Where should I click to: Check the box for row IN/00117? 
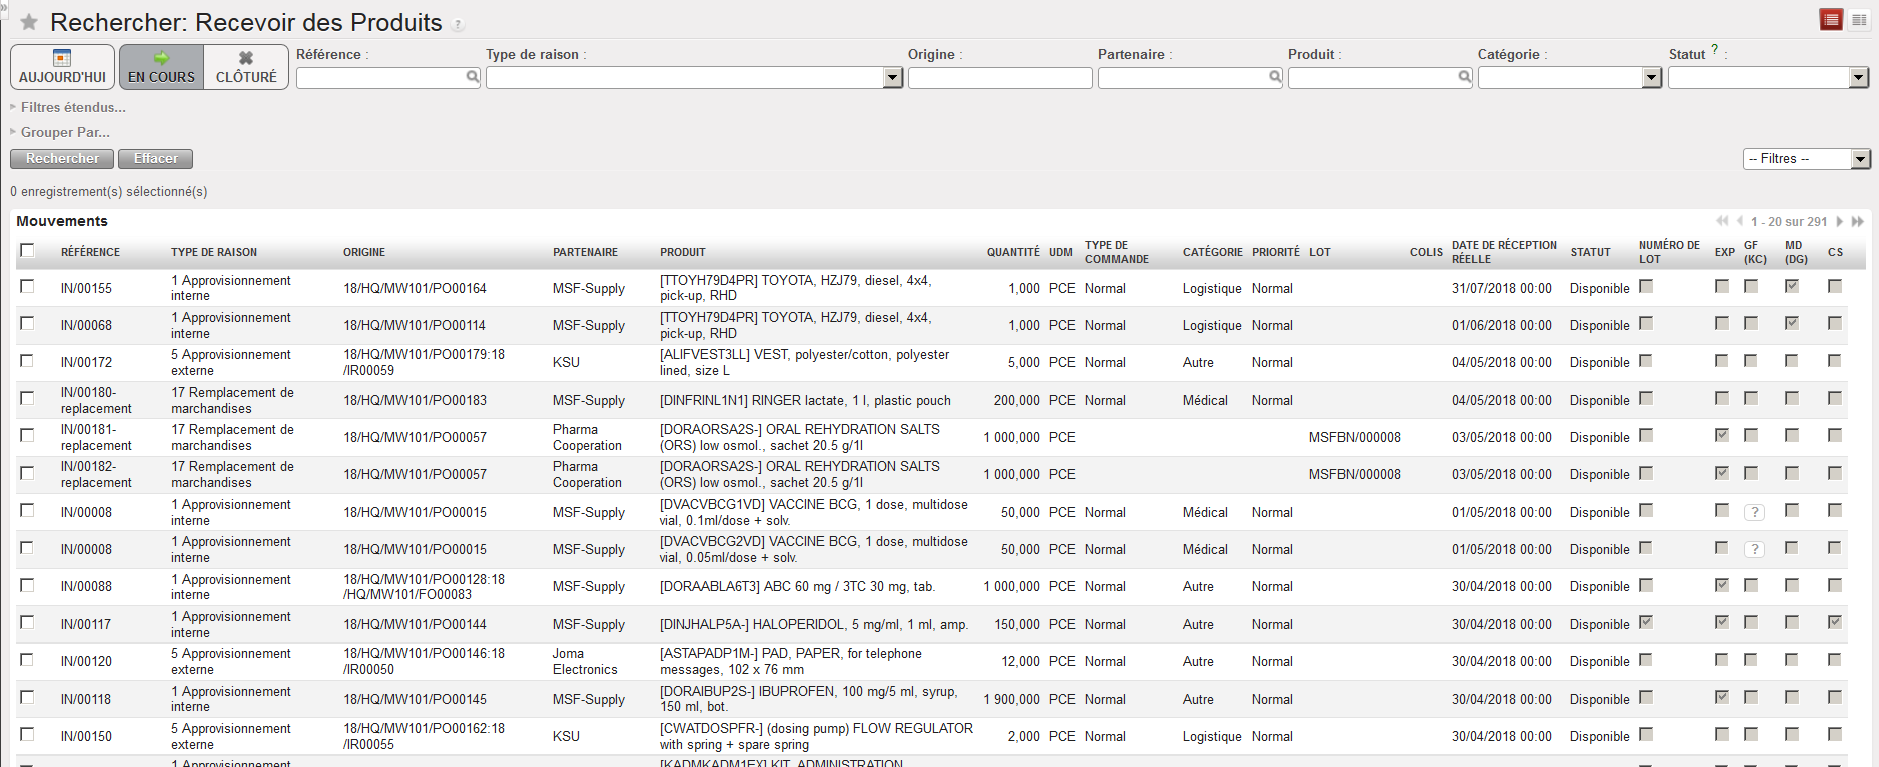point(27,623)
